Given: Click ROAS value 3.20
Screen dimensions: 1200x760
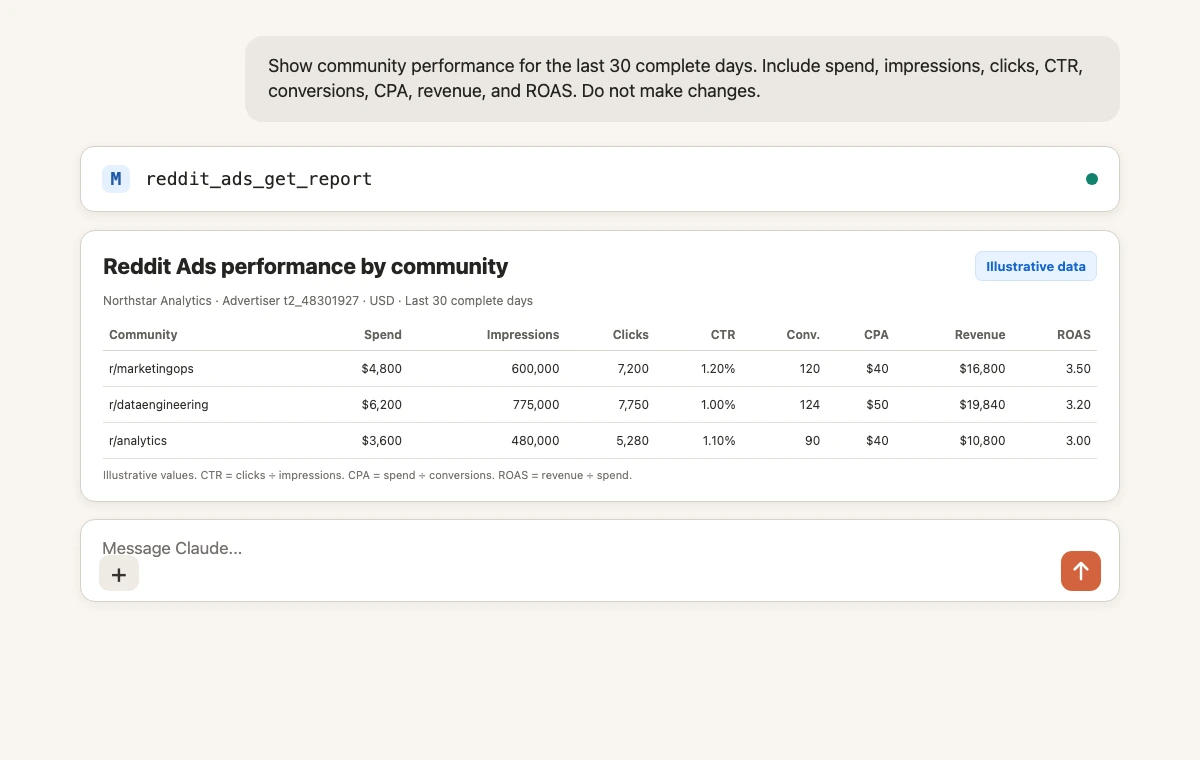Looking at the screenshot, I should [x=1078, y=405].
